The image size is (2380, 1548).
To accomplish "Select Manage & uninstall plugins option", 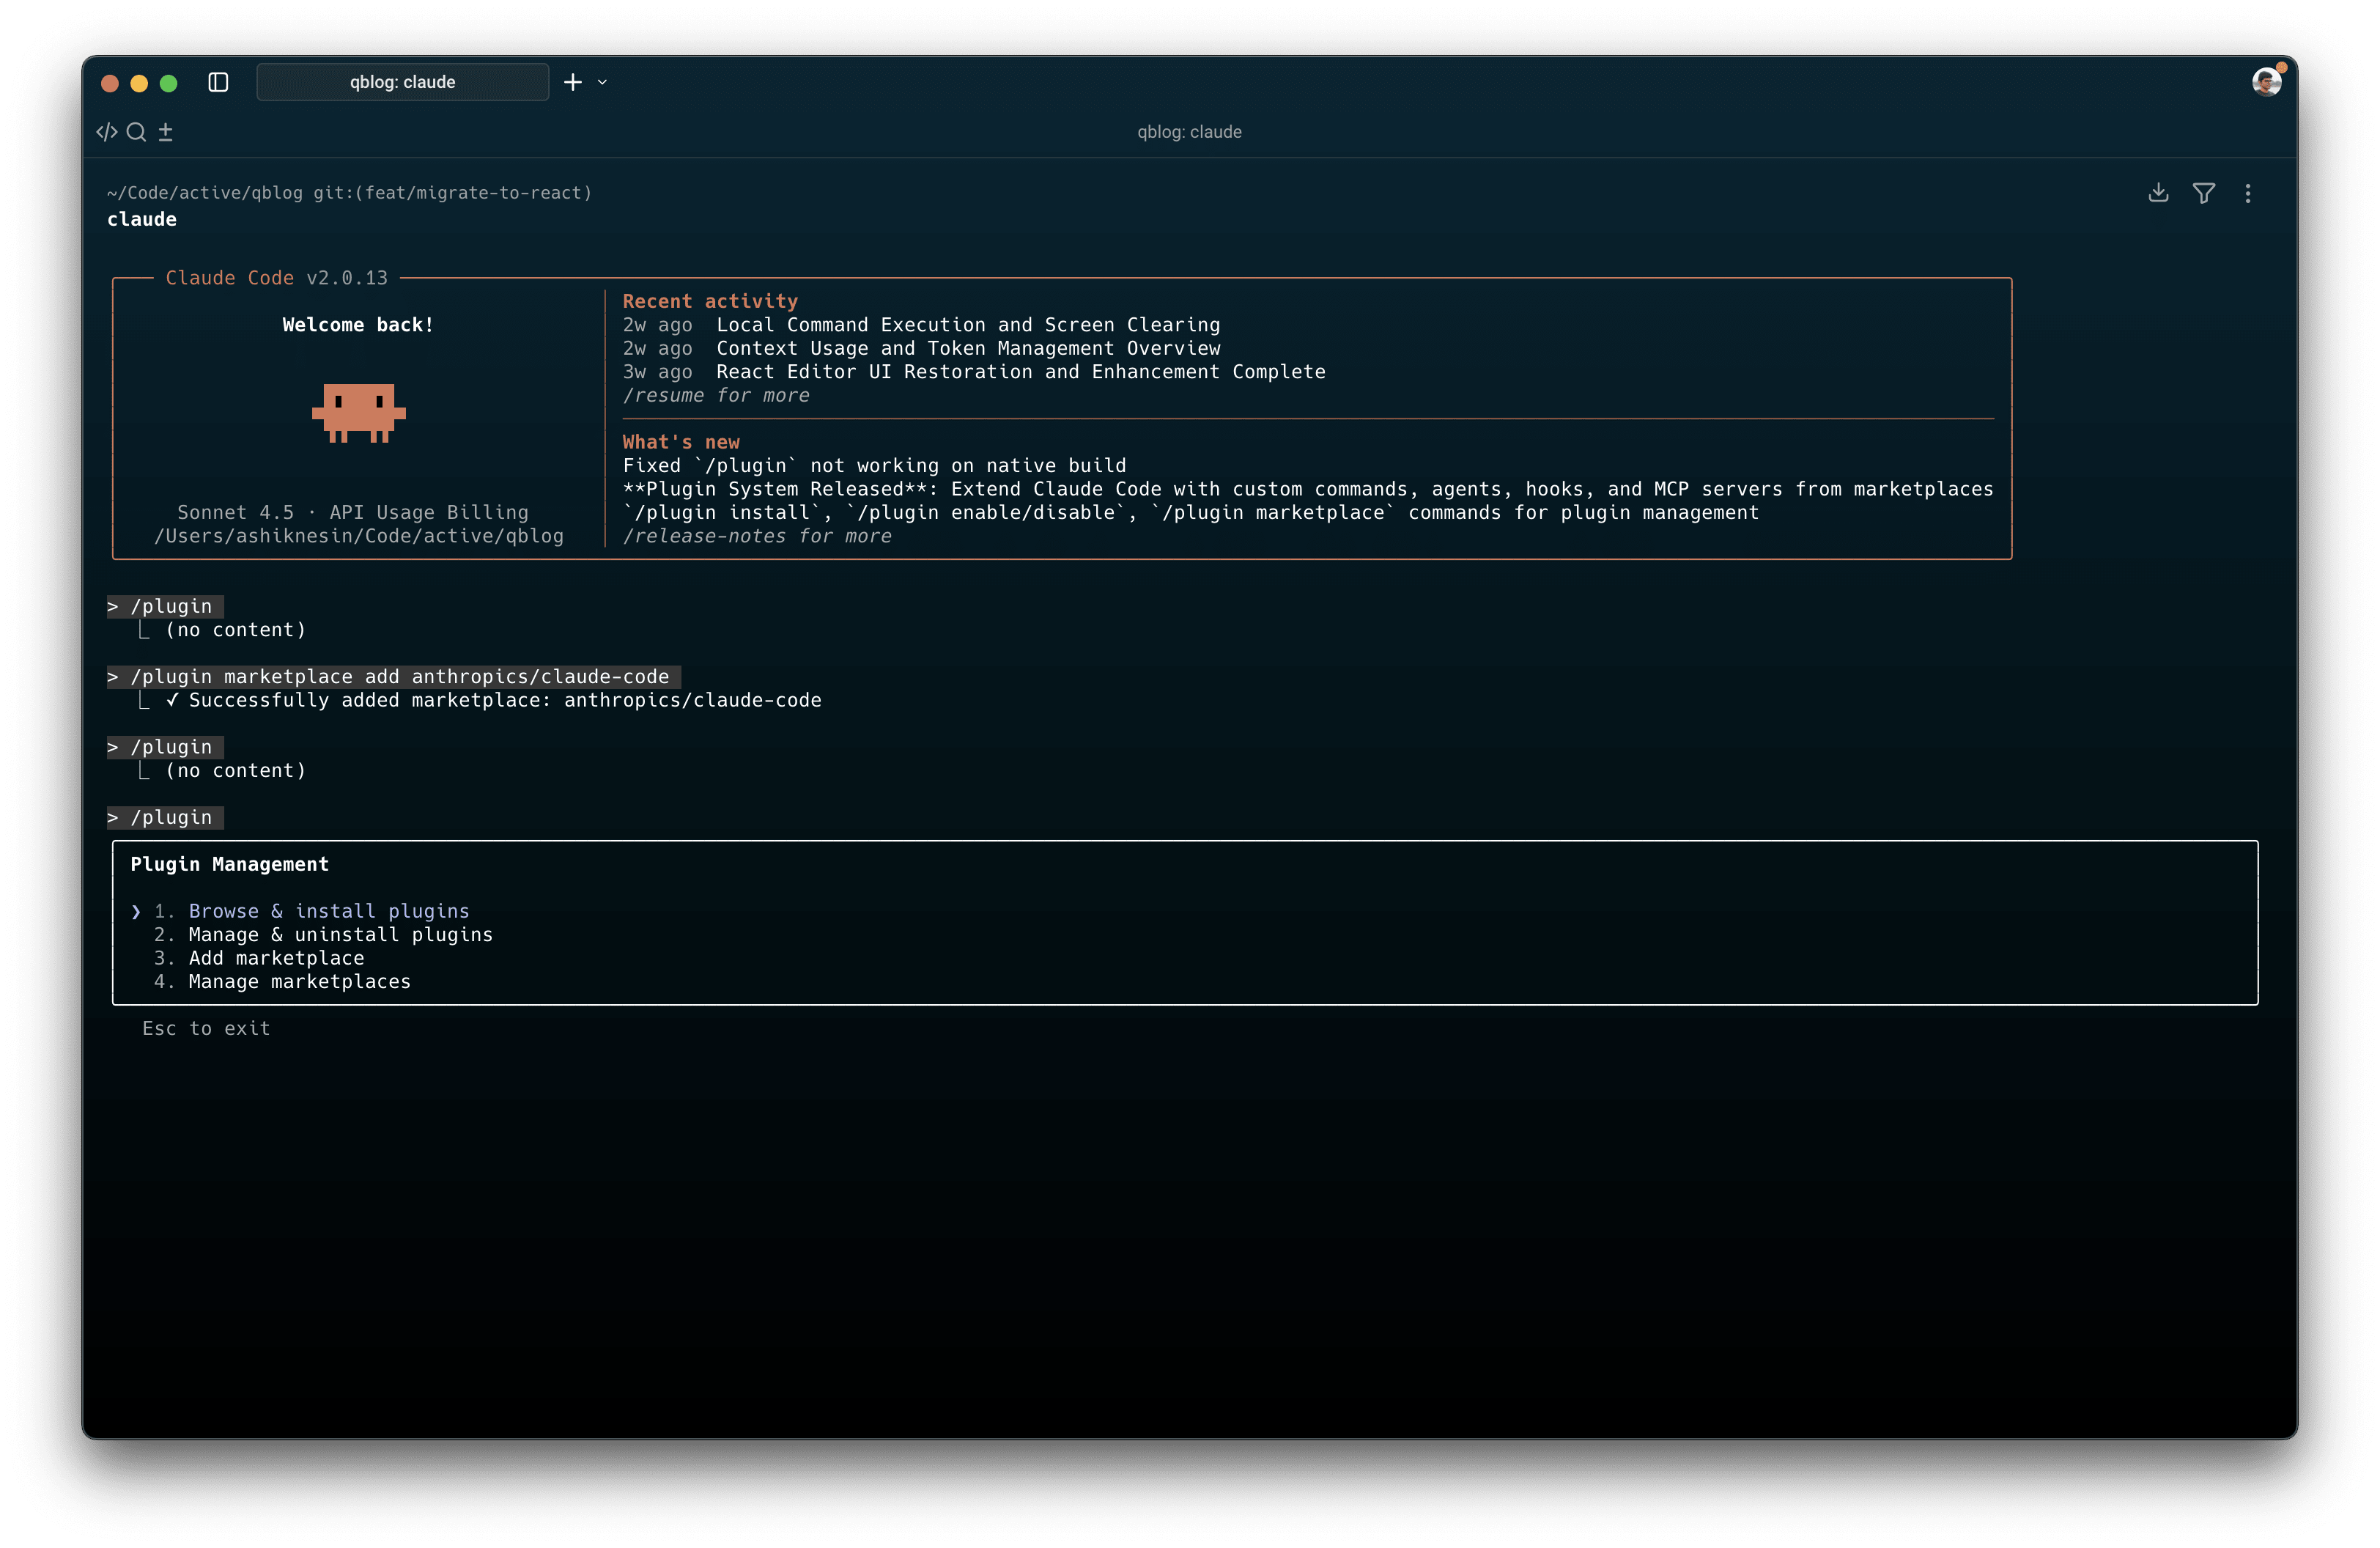I will click(x=340, y=934).
